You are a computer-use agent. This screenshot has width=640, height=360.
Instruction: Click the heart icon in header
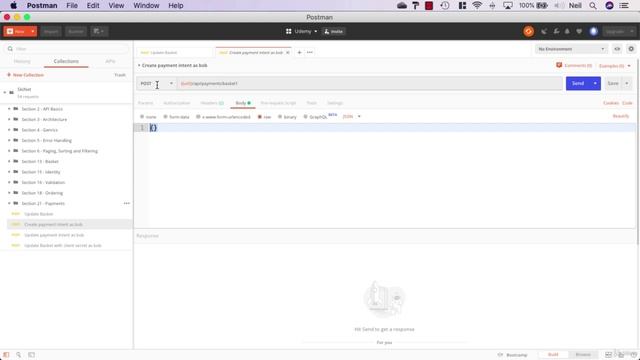point(579,31)
